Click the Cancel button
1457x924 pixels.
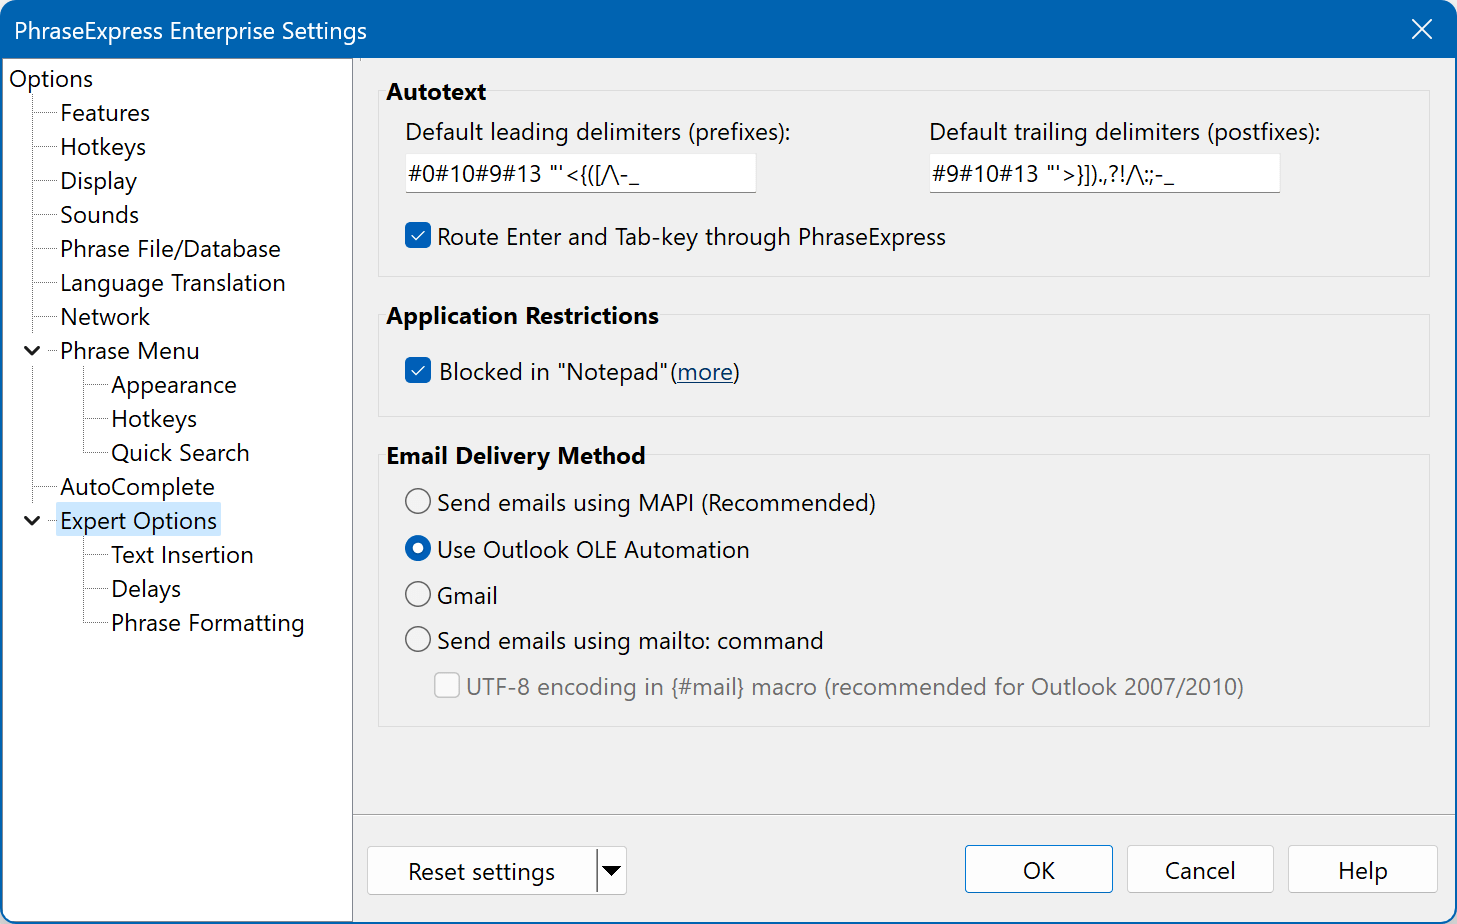pos(1200,870)
